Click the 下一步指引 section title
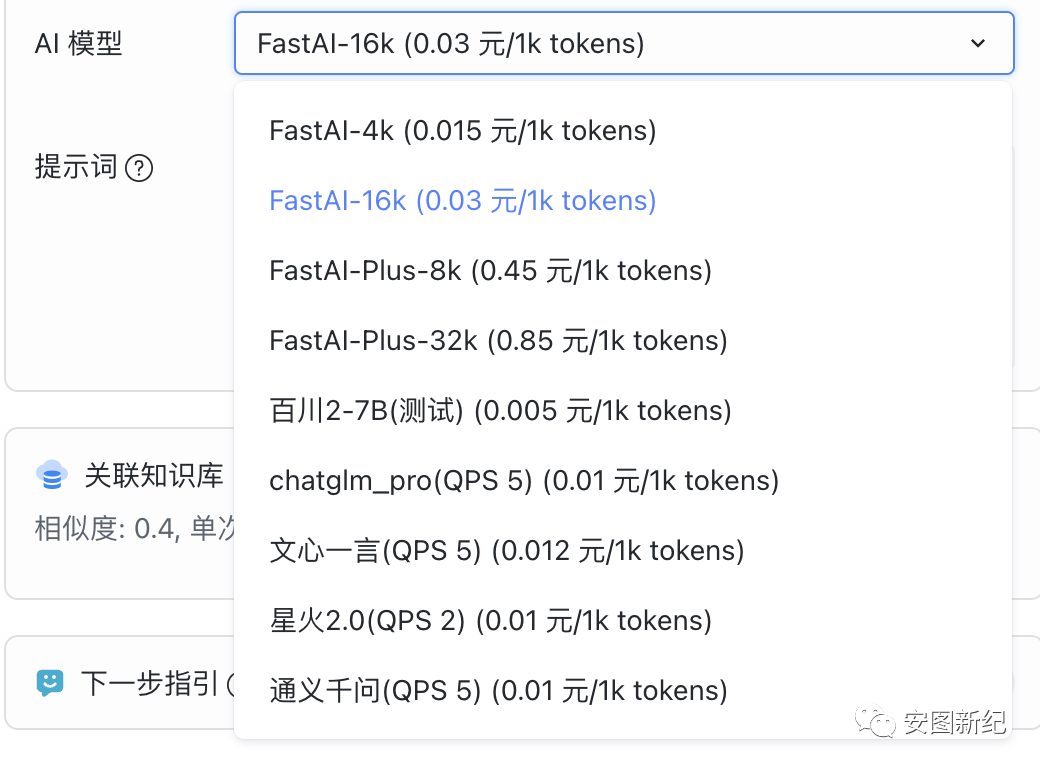Image resolution: width=1040 pixels, height=768 pixels. [149, 684]
